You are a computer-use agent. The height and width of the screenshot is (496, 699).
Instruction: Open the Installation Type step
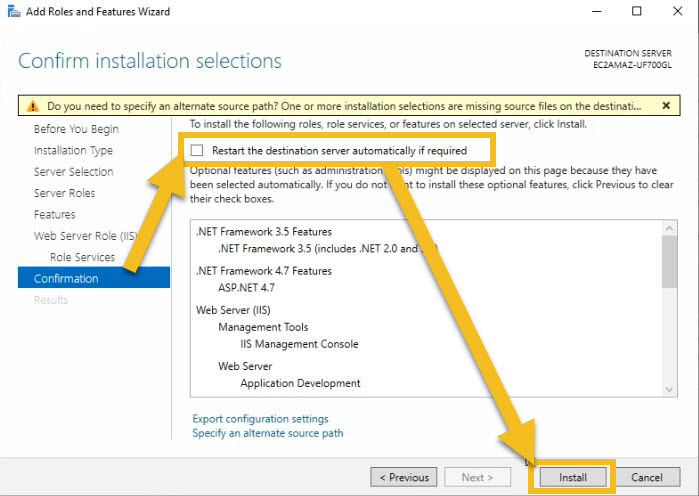(x=73, y=151)
